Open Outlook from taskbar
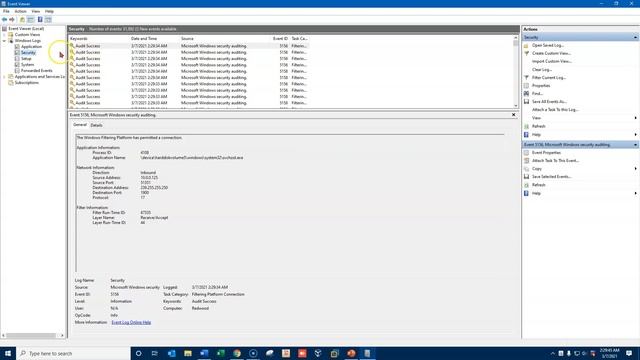 point(171,353)
